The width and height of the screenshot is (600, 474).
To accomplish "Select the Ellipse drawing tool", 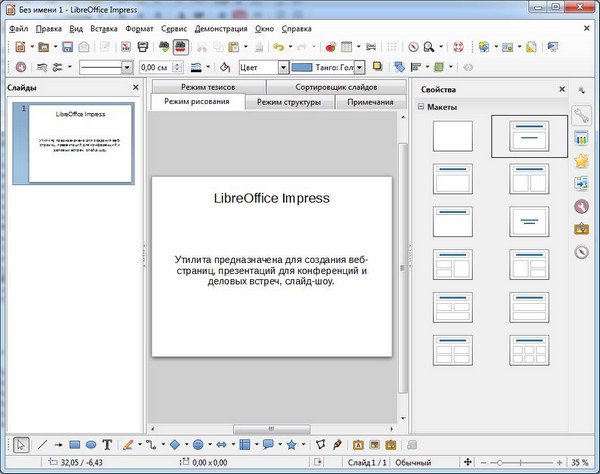I will coord(91,444).
